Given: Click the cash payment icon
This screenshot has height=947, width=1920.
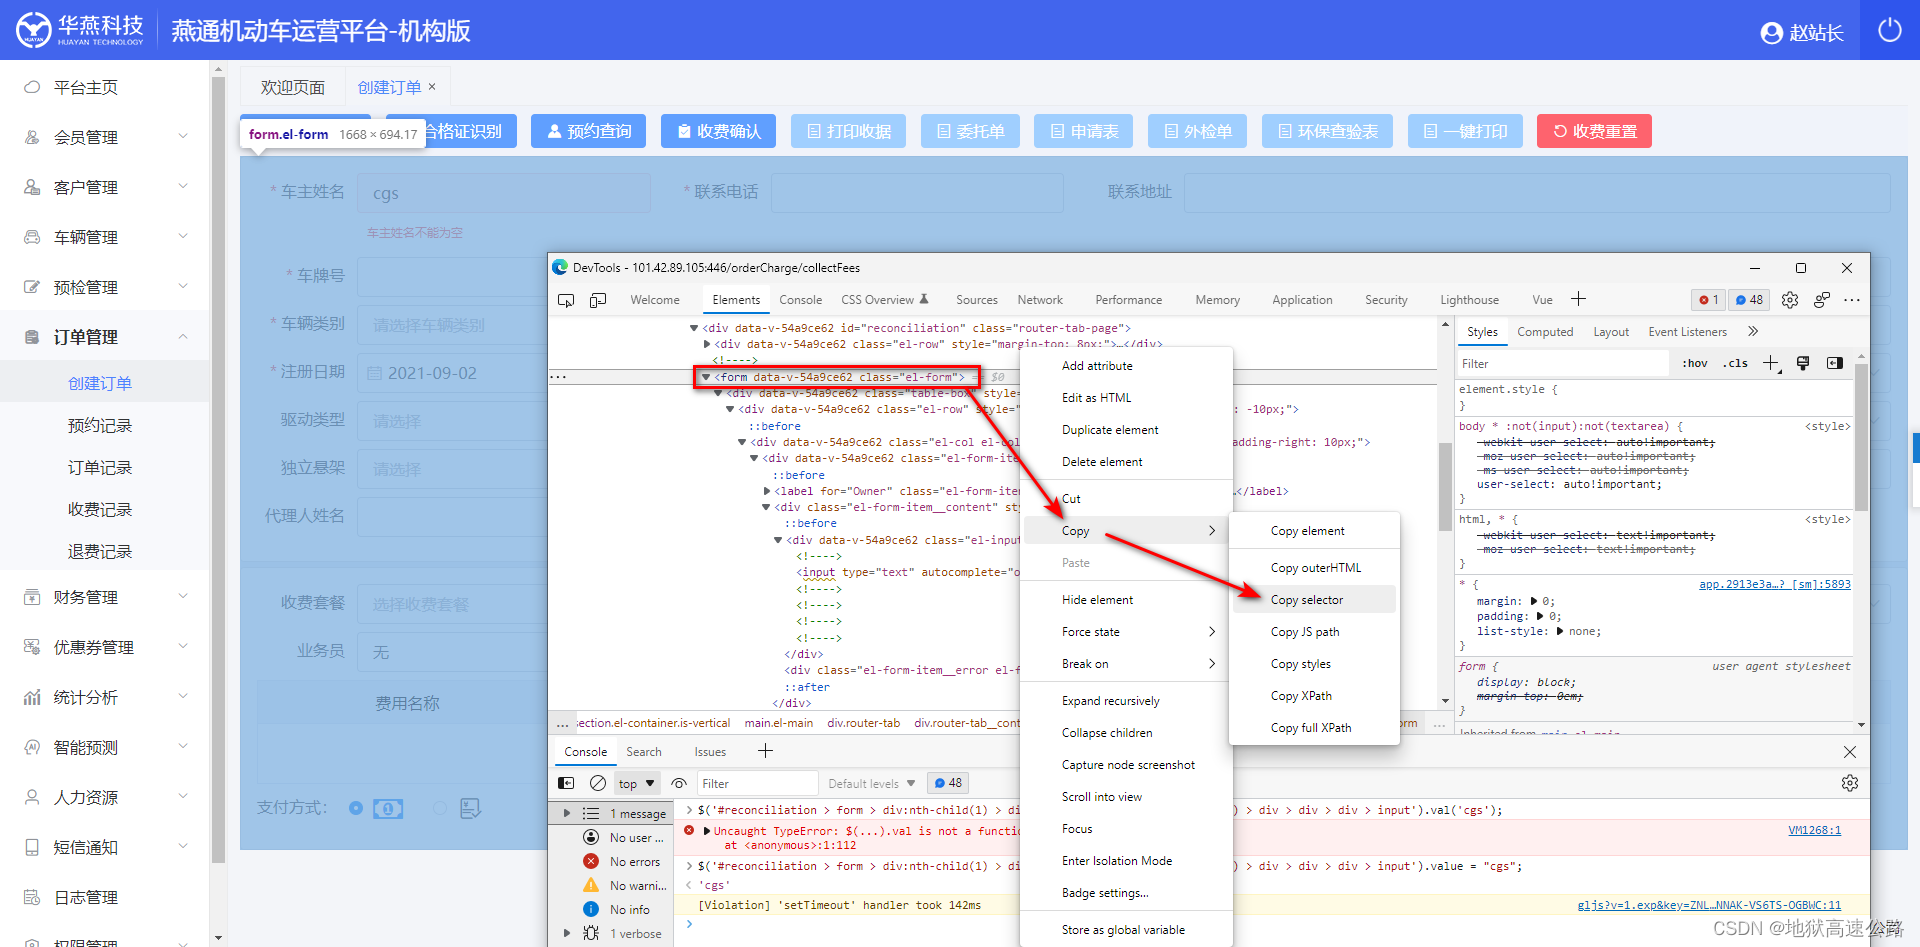Looking at the screenshot, I should pyautogui.click(x=388, y=808).
